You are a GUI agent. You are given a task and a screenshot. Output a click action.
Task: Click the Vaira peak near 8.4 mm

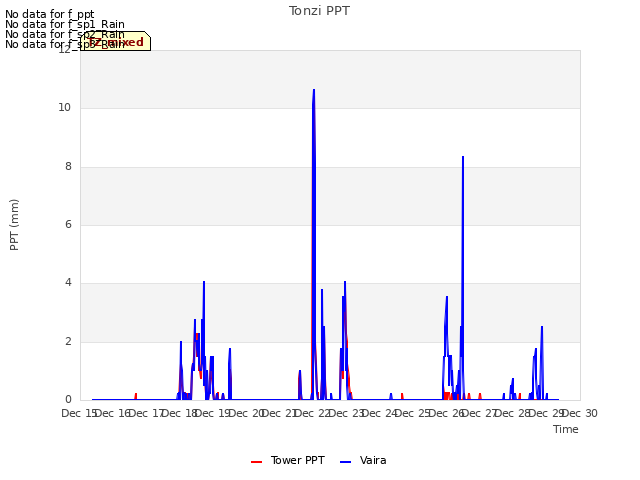click(x=463, y=157)
